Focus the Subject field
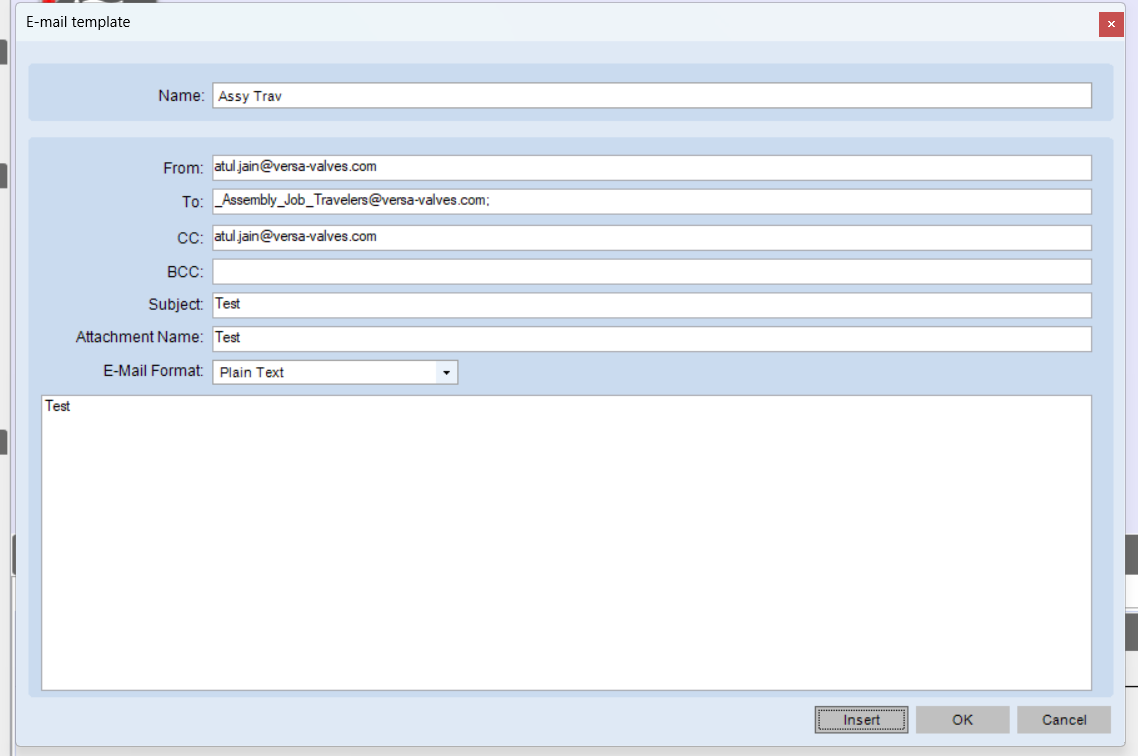The width and height of the screenshot is (1138, 756). pyautogui.click(x=652, y=305)
